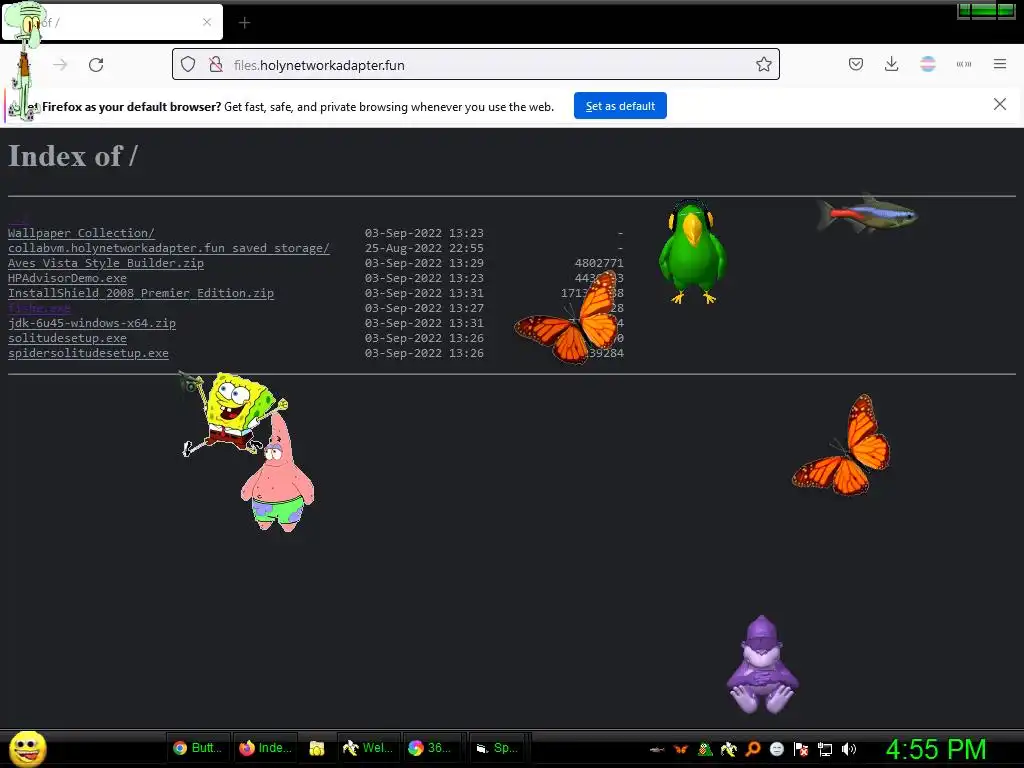Click the banana tray icon
1024x768 pixels.
point(729,749)
